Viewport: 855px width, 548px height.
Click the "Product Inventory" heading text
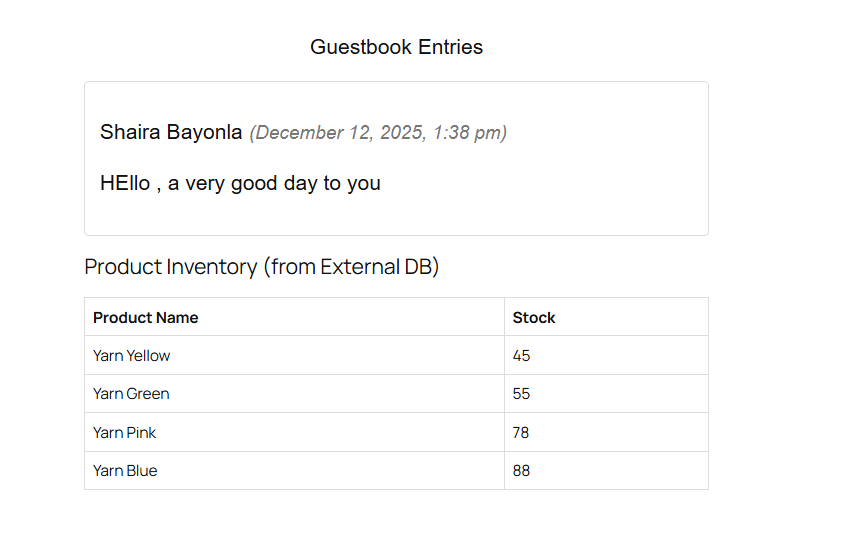171,267
